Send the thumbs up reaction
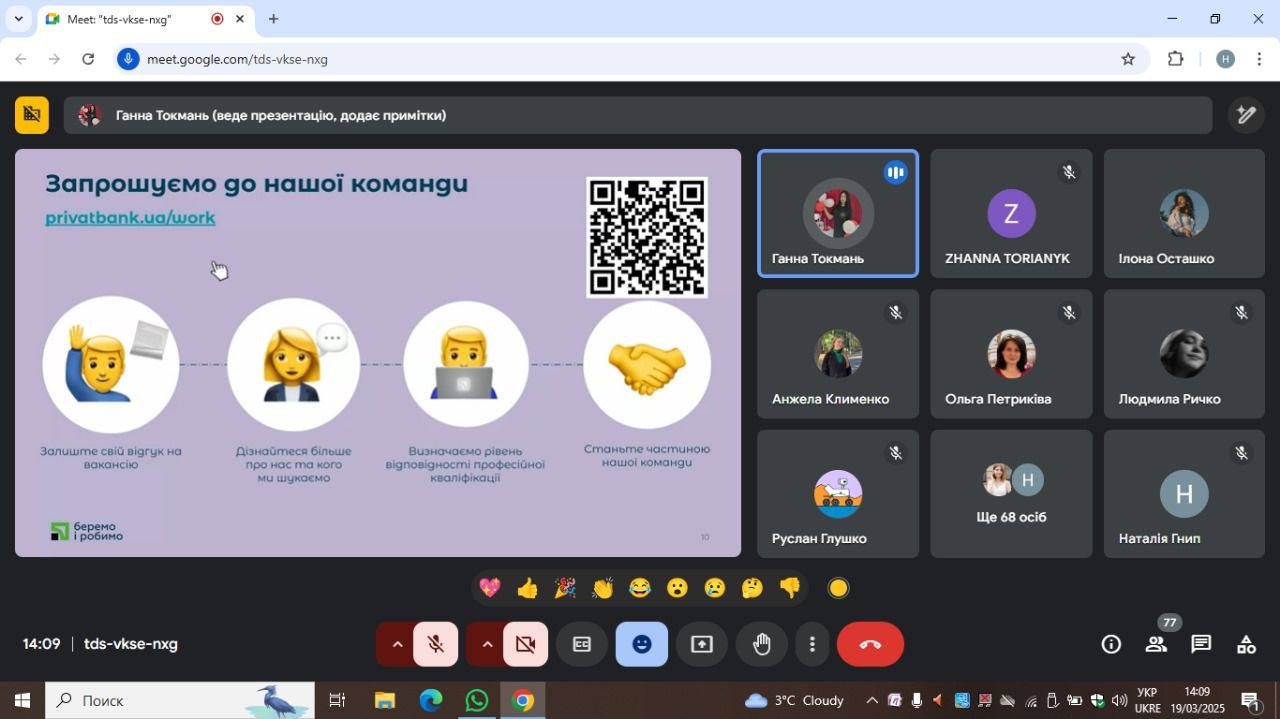Image resolution: width=1280 pixels, height=719 pixels. click(x=527, y=588)
